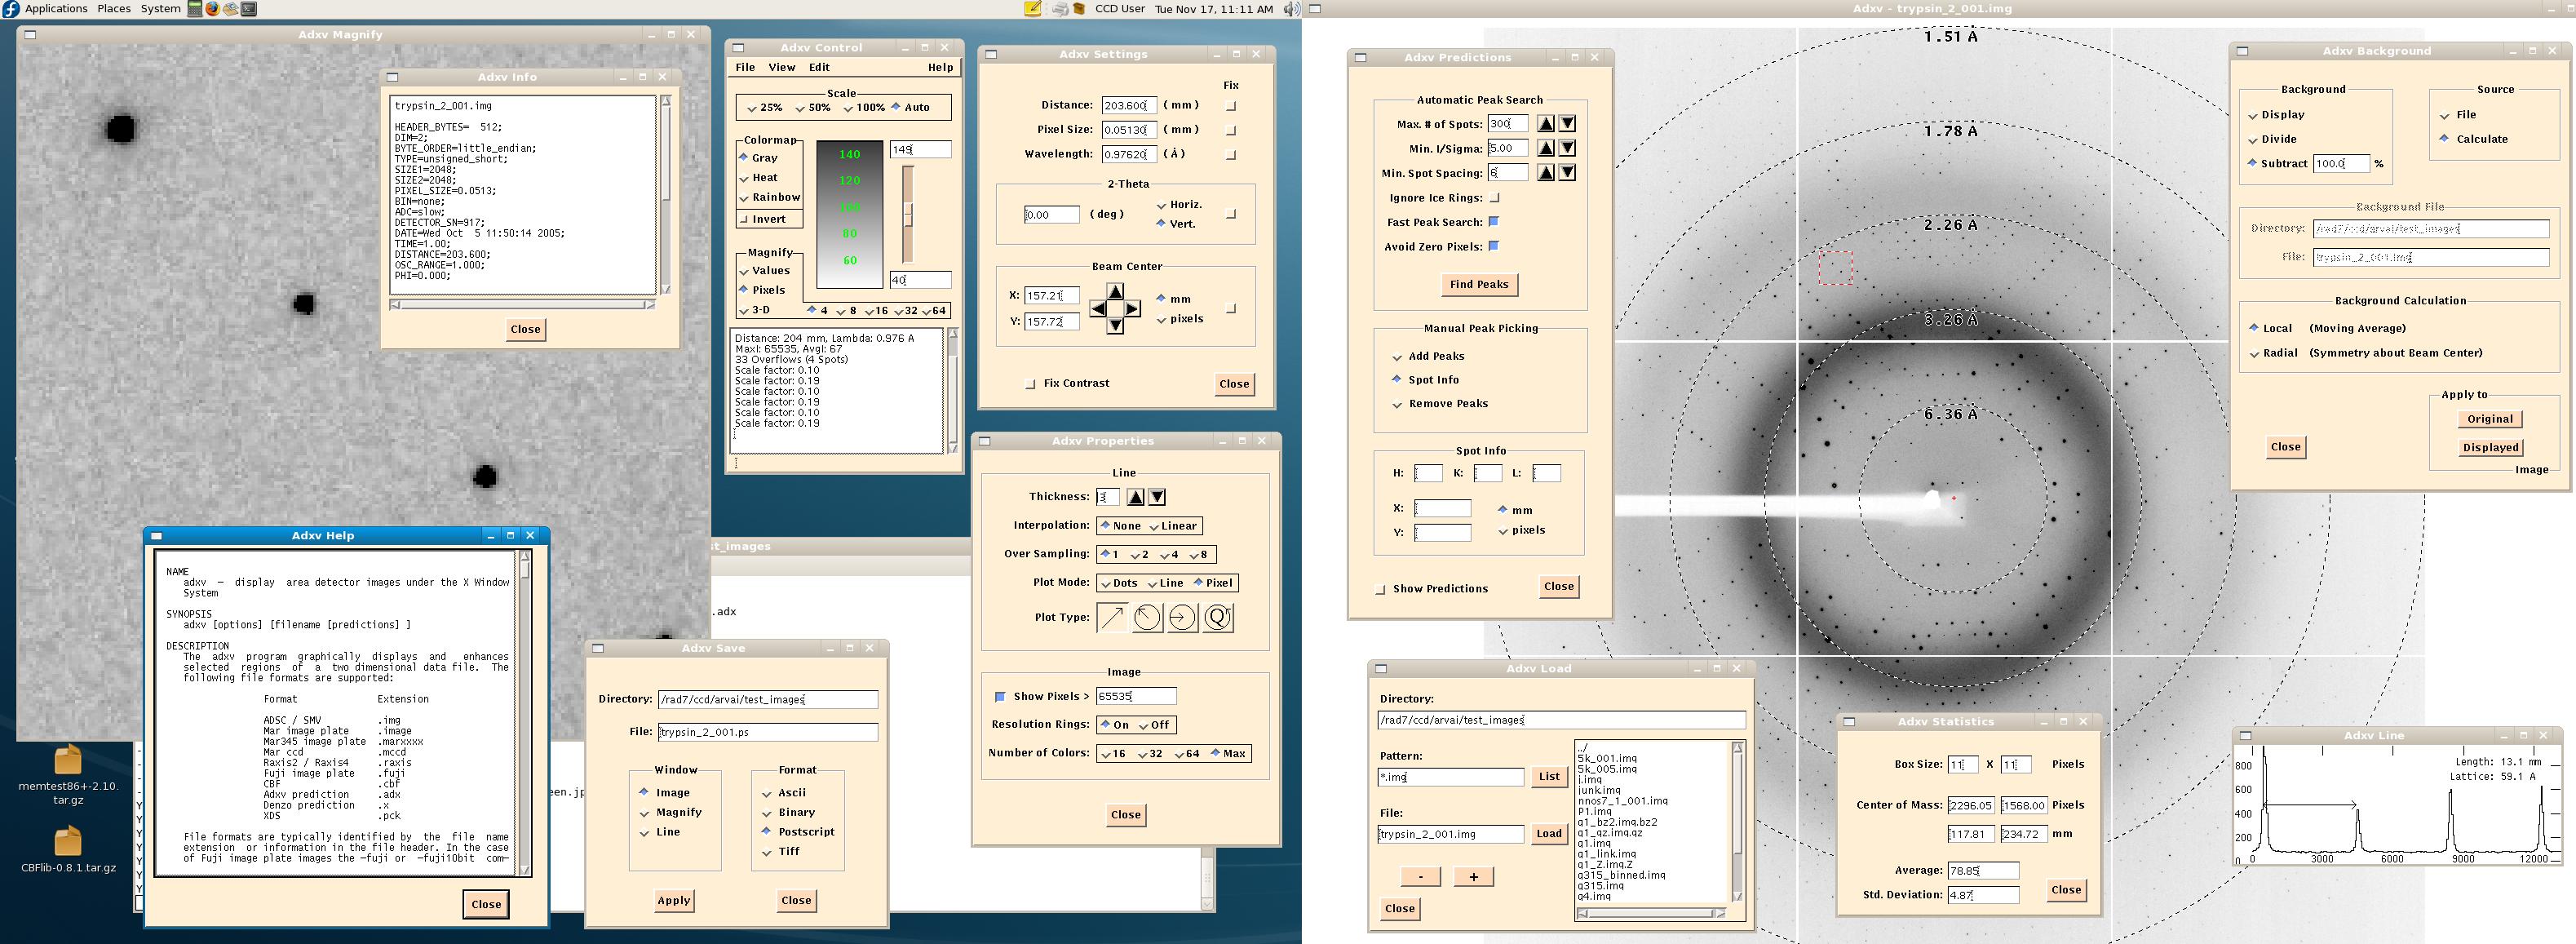Open the sticky notes tray icon
The height and width of the screenshot is (944, 2576).
1033,9
